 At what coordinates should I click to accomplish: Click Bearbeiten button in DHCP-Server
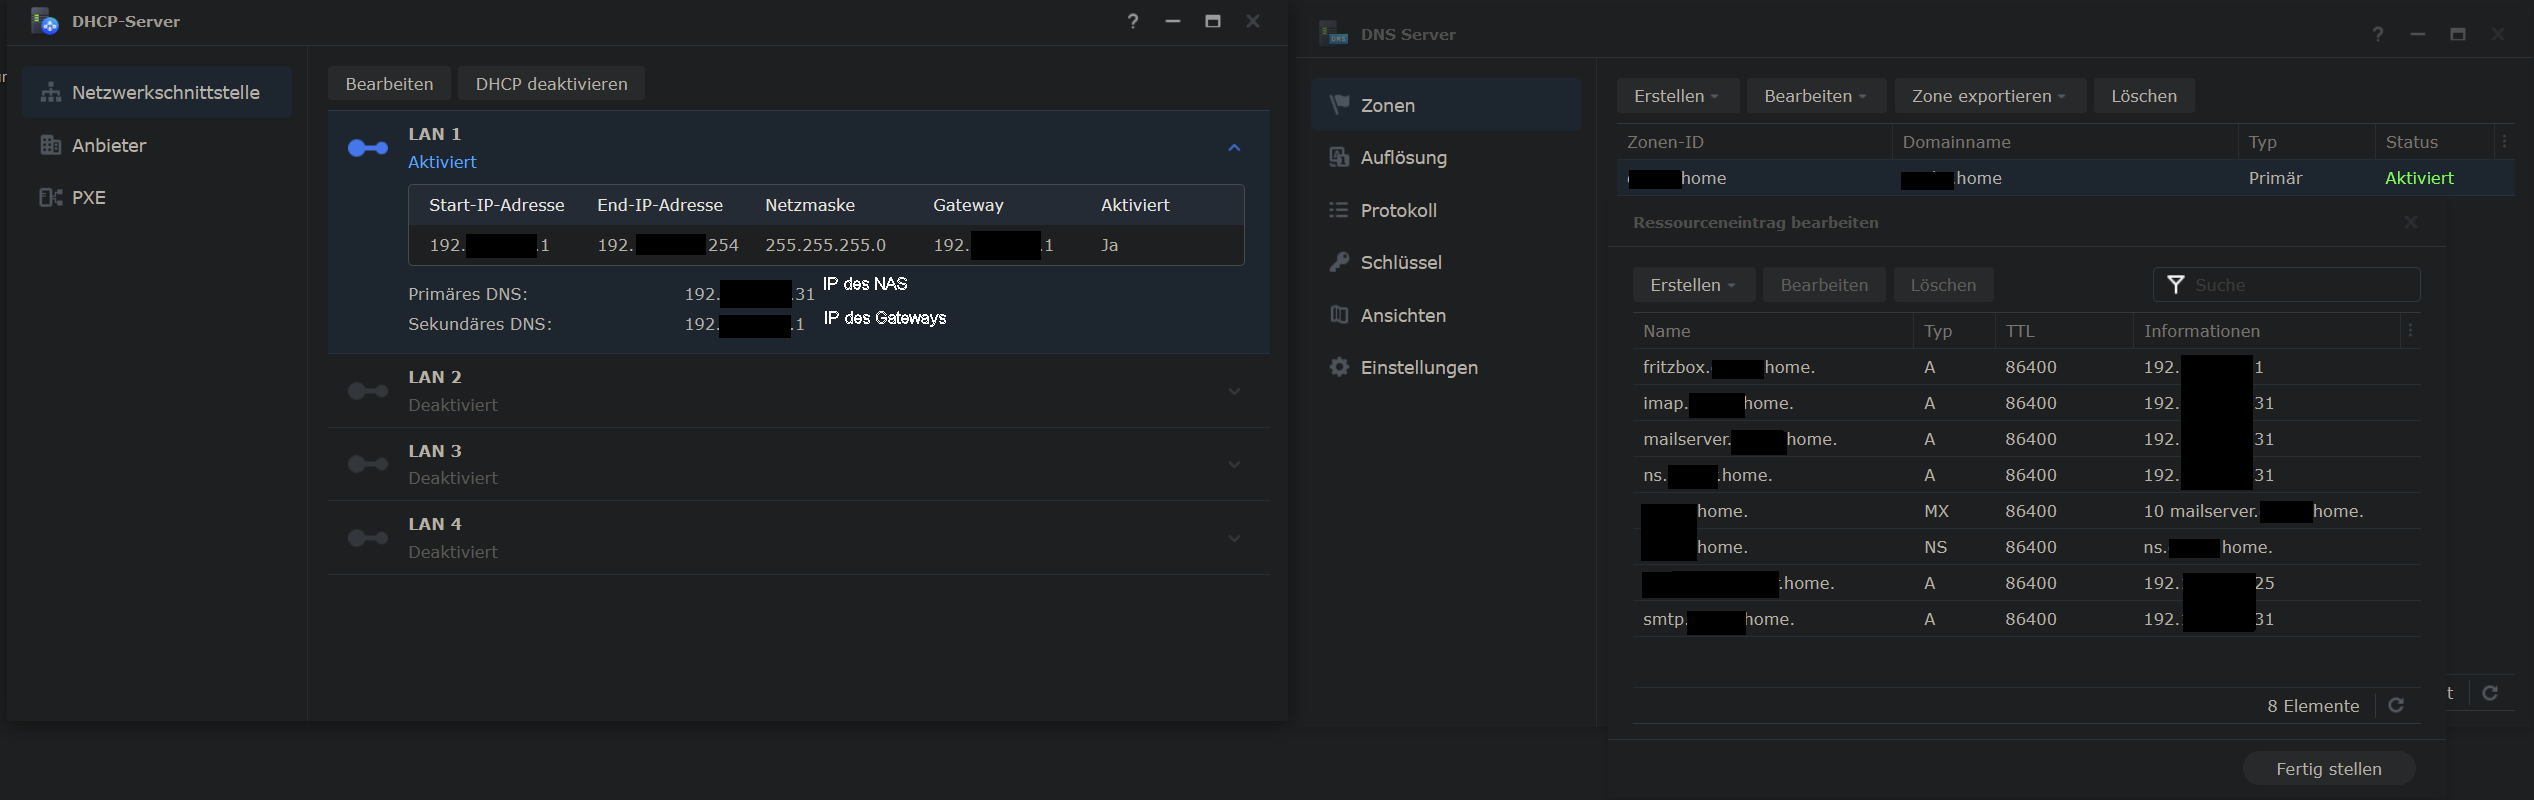(x=389, y=84)
